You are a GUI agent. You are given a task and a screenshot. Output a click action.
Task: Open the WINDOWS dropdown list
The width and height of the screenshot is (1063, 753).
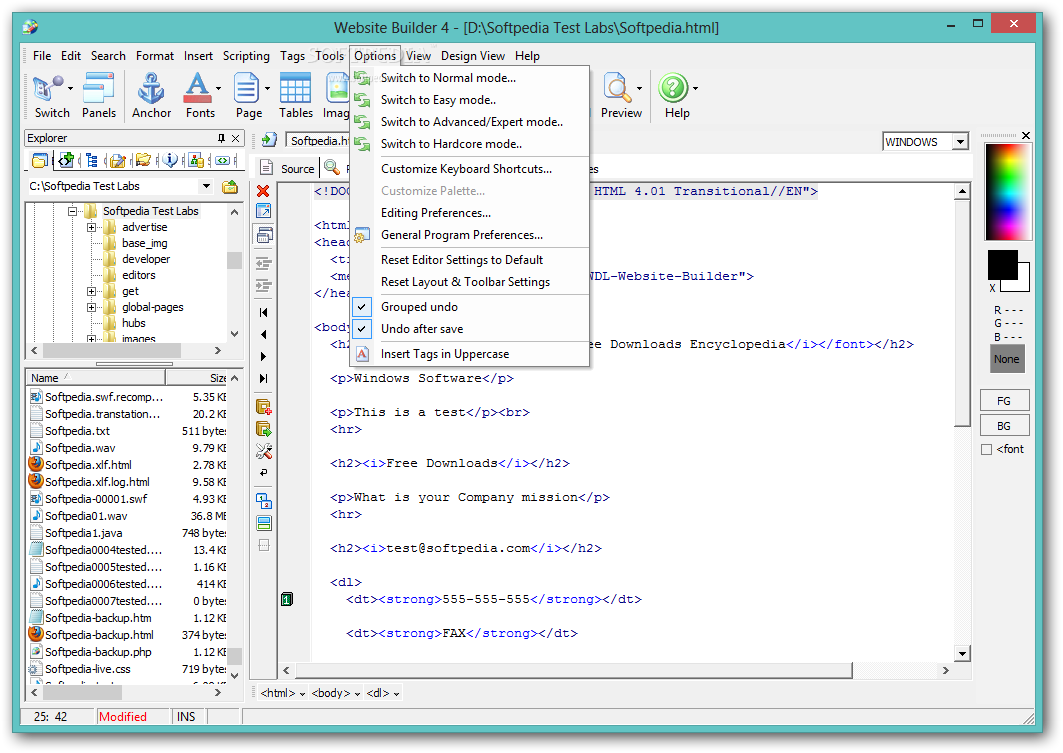[960, 142]
